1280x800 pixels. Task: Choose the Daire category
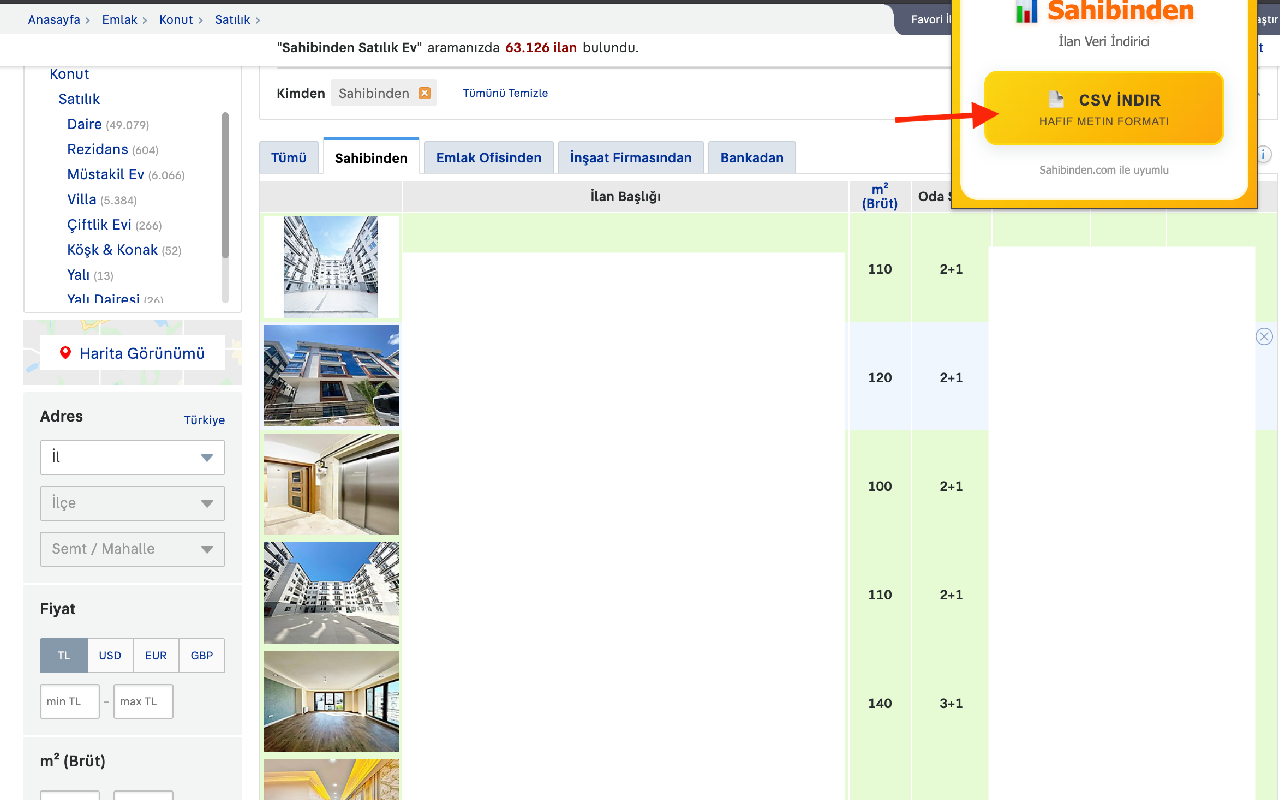[x=85, y=124]
